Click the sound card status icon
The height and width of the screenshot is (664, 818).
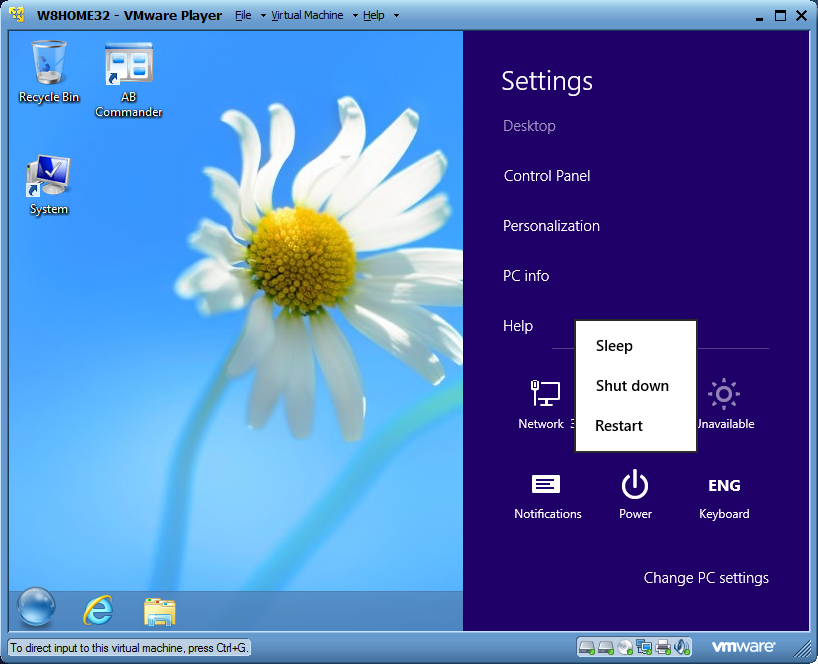coord(681,647)
